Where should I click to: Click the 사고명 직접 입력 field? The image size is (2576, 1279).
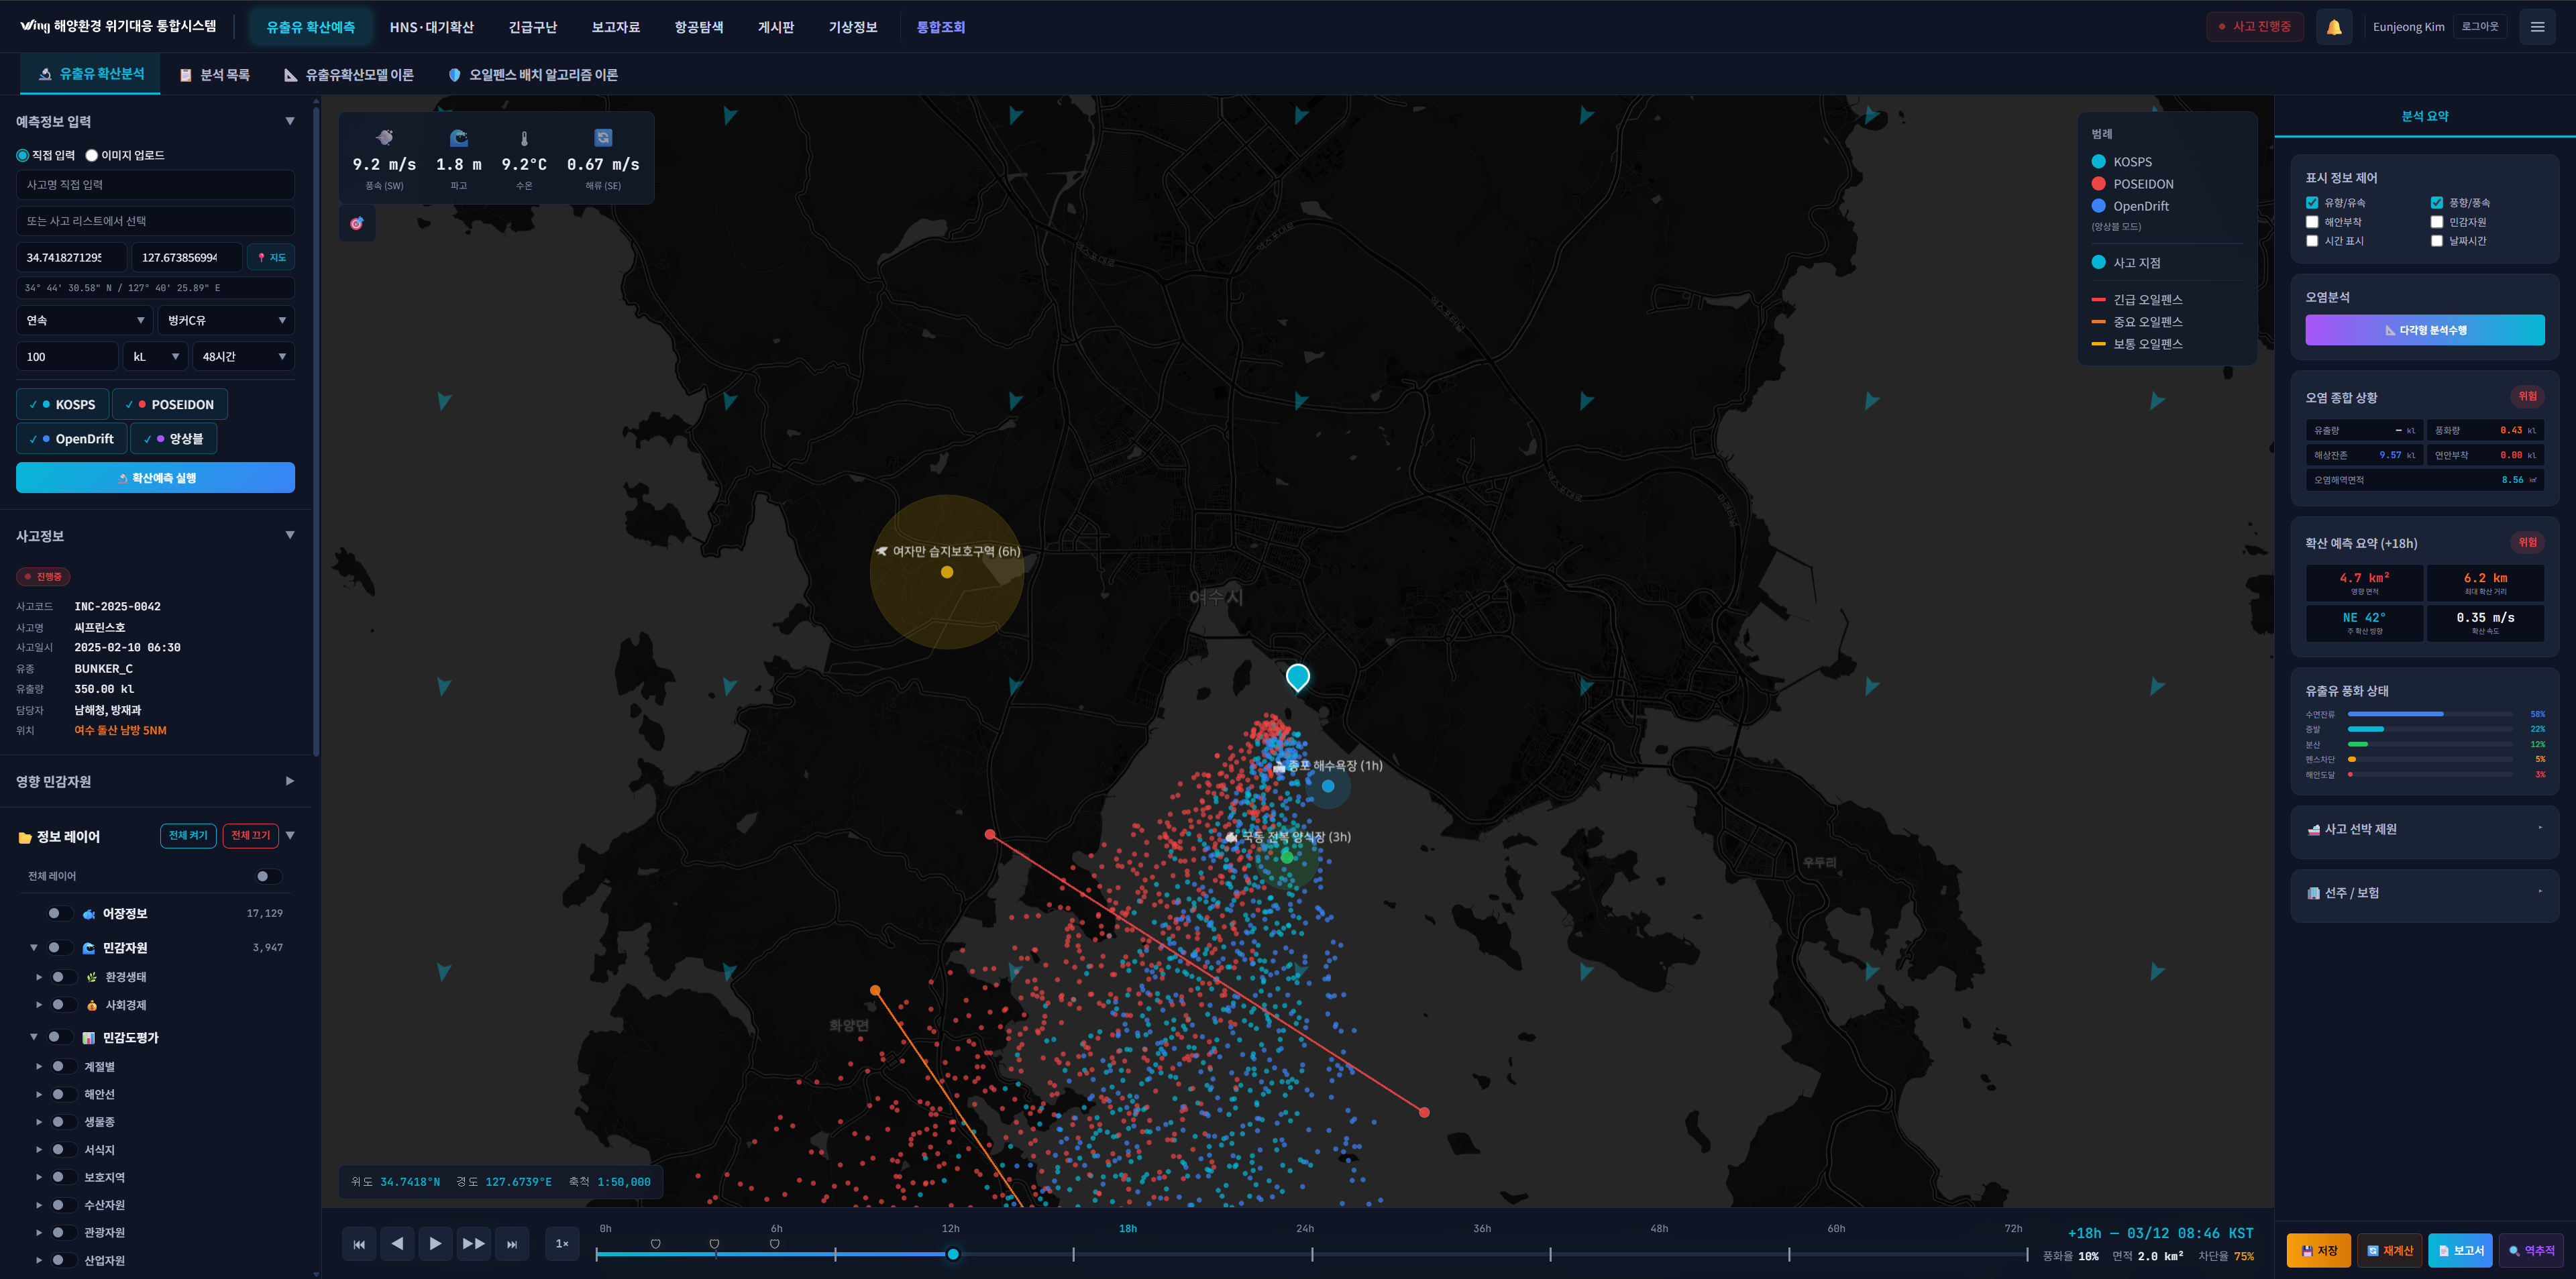click(155, 185)
